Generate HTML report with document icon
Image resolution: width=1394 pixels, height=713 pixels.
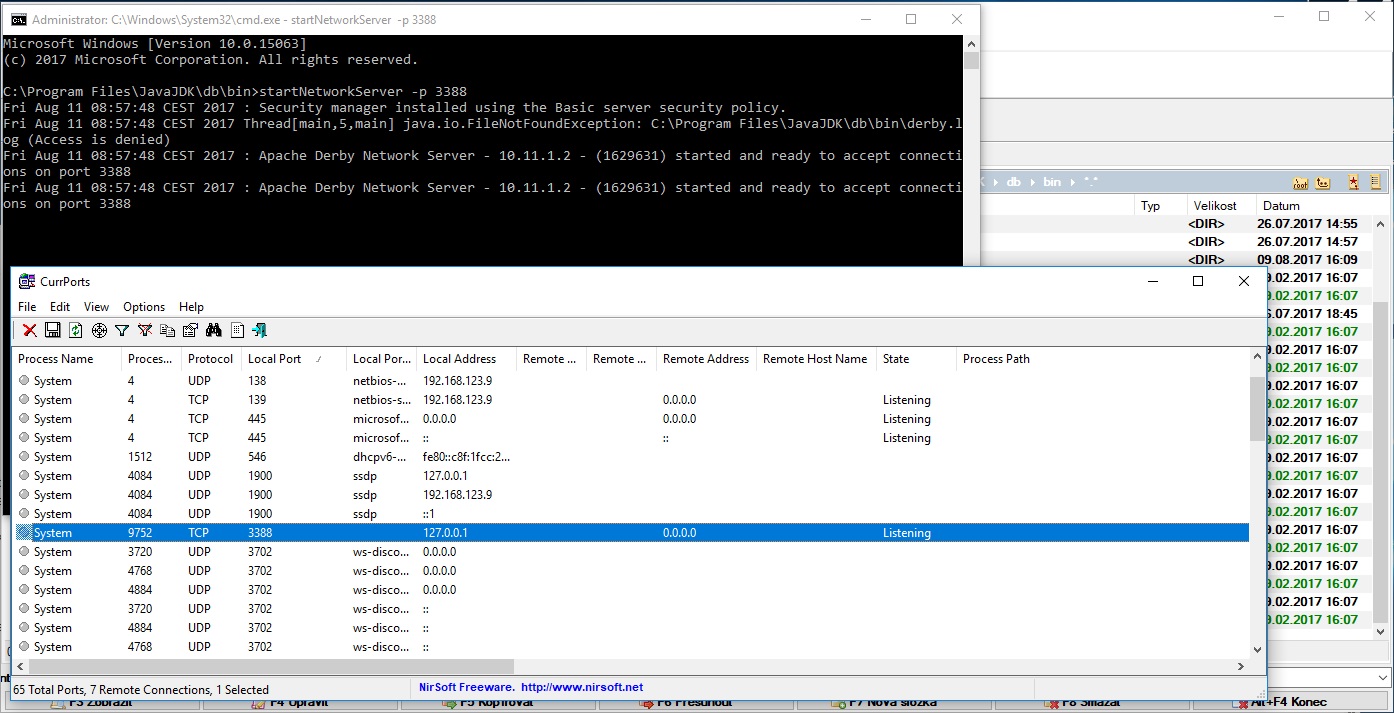coord(236,330)
